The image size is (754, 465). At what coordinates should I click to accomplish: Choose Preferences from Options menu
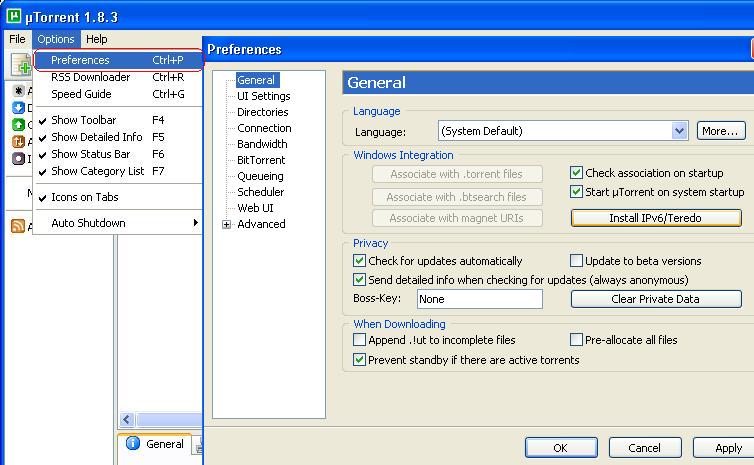[119, 60]
